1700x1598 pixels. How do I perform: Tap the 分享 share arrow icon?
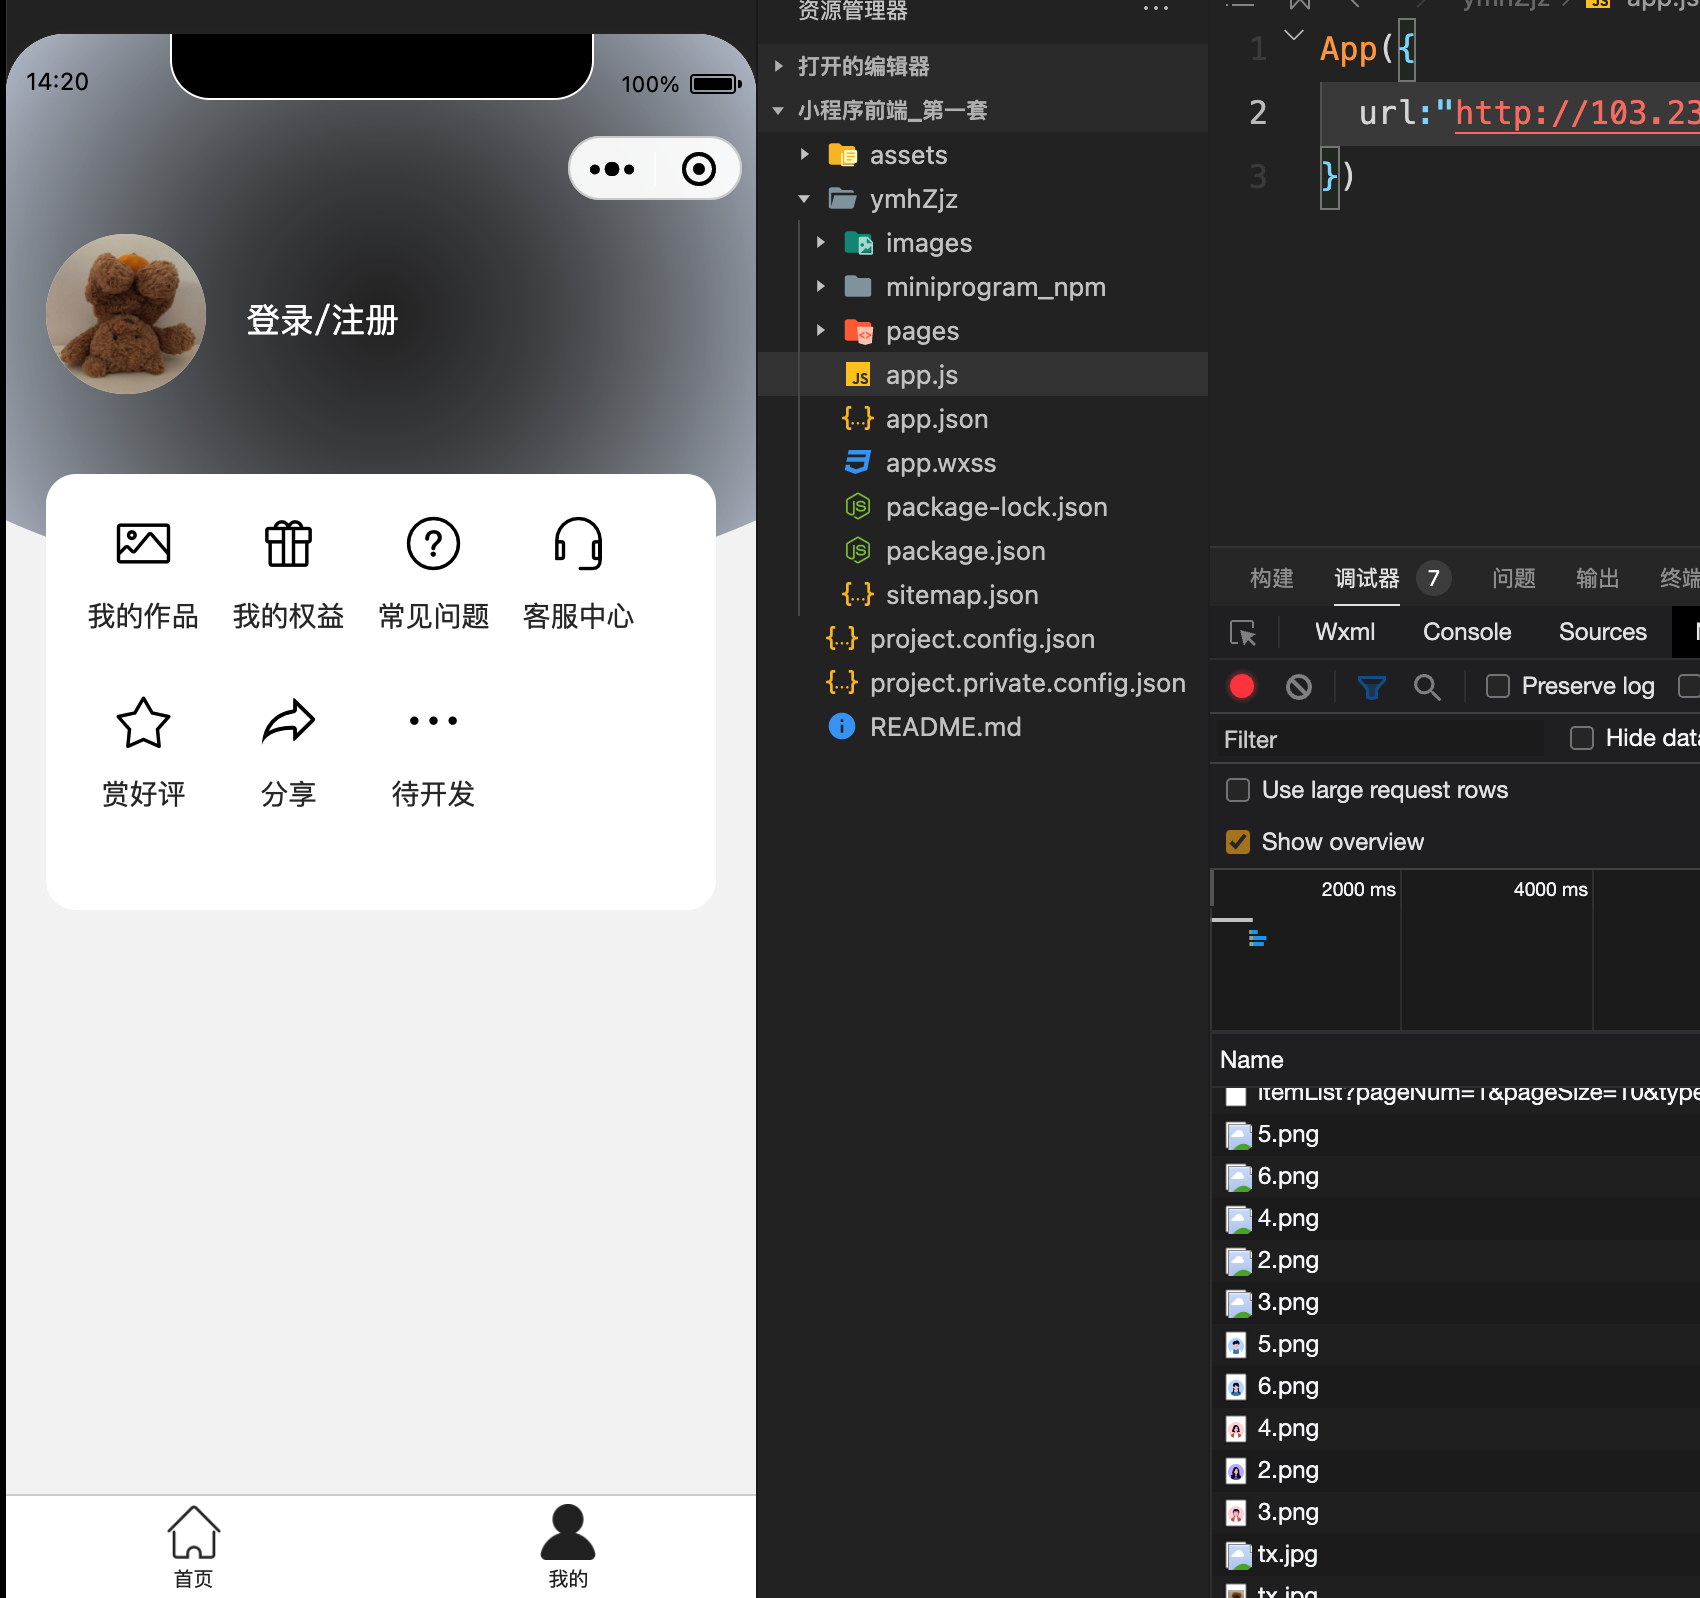288,722
